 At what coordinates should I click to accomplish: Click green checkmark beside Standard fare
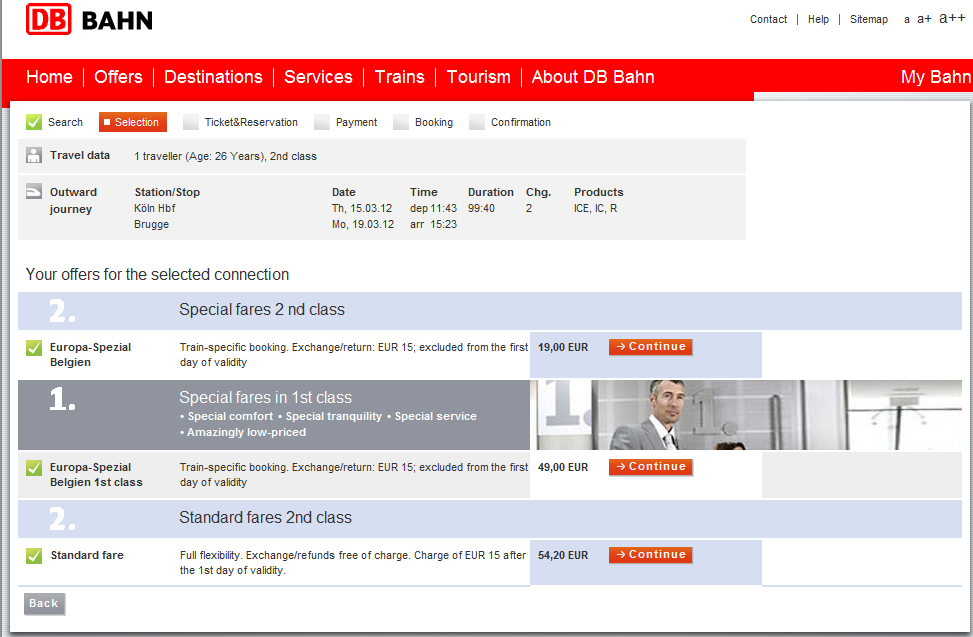(34, 556)
